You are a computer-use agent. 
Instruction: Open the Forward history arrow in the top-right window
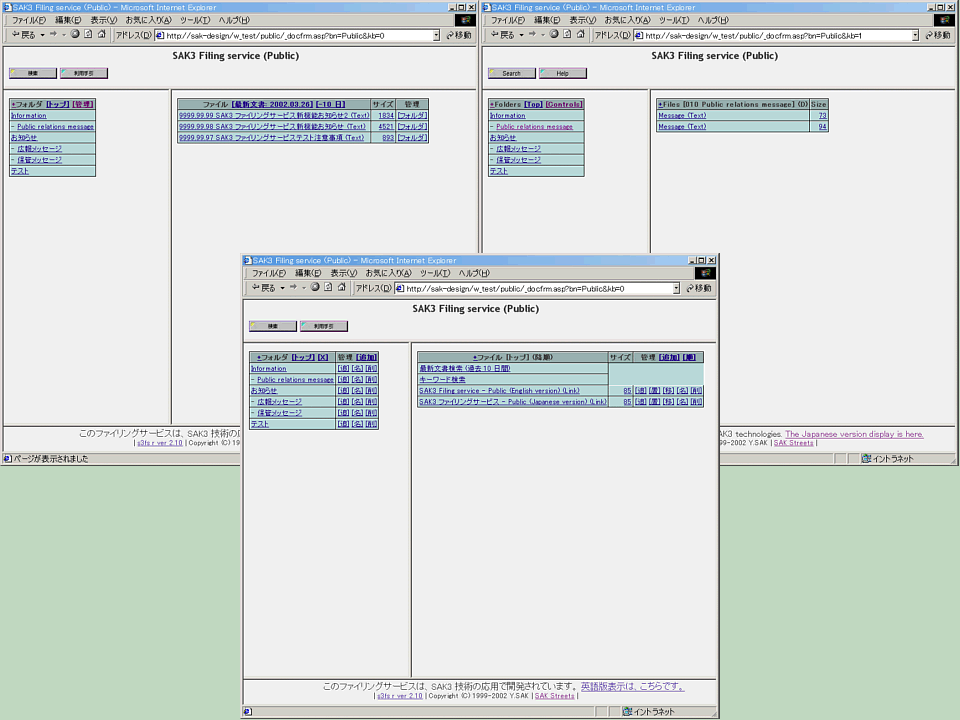(542, 35)
